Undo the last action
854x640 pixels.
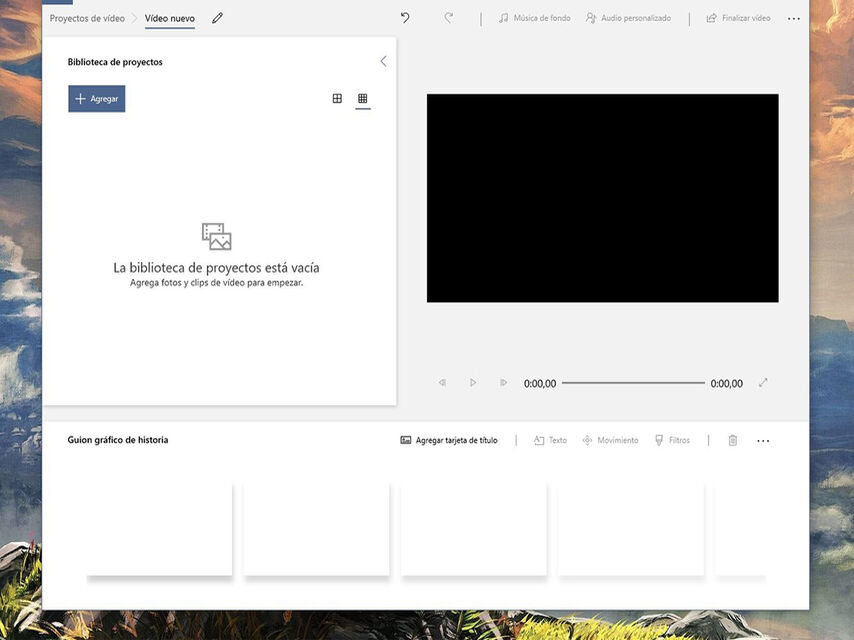[x=405, y=17]
